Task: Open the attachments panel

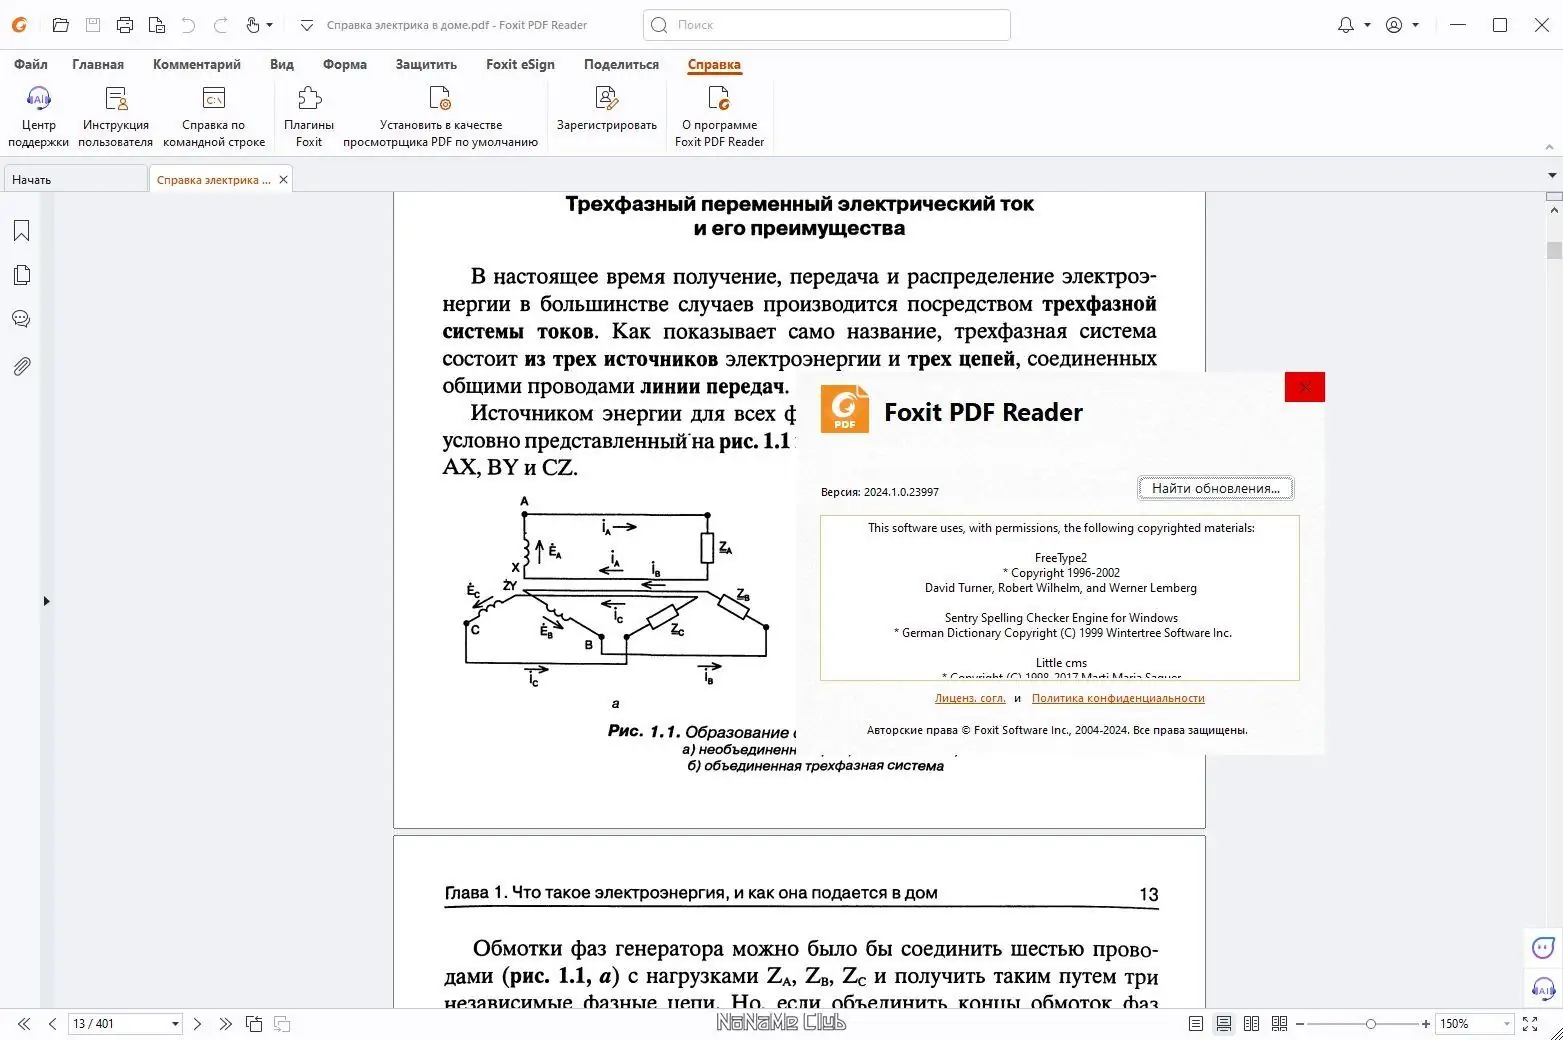Action: (x=20, y=366)
